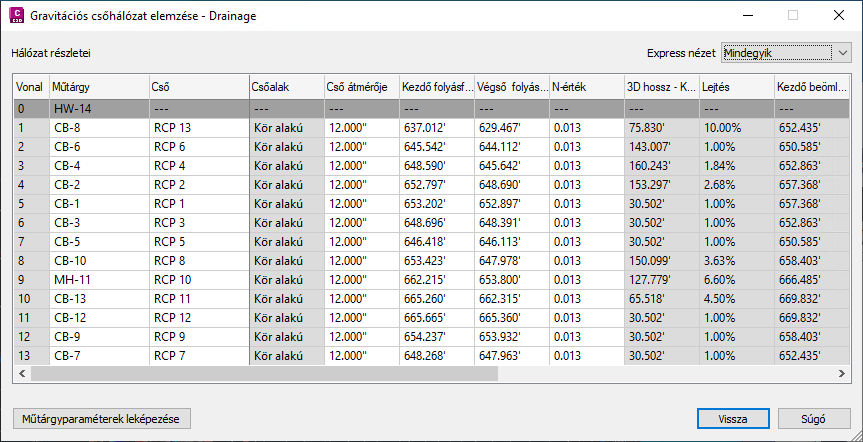Open the Express nézet dropdown
The image size is (863, 442).
(x=785, y=51)
